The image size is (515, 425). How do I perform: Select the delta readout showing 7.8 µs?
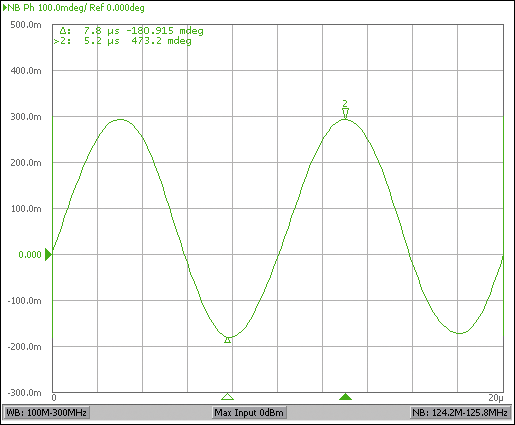[131, 31]
